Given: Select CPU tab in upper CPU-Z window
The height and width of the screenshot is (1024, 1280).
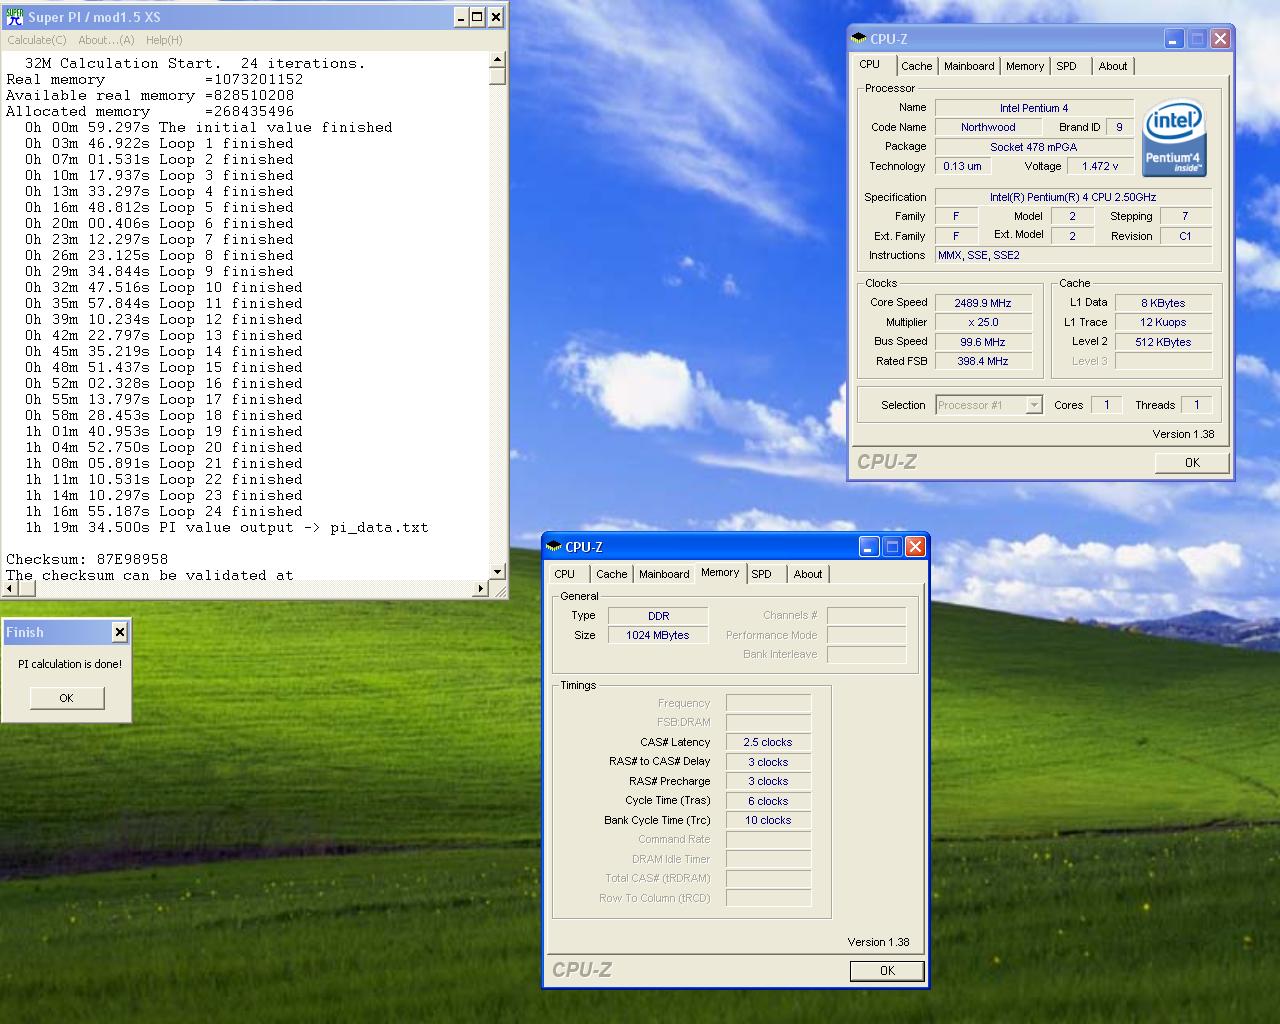Looking at the screenshot, I should point(870,64).
